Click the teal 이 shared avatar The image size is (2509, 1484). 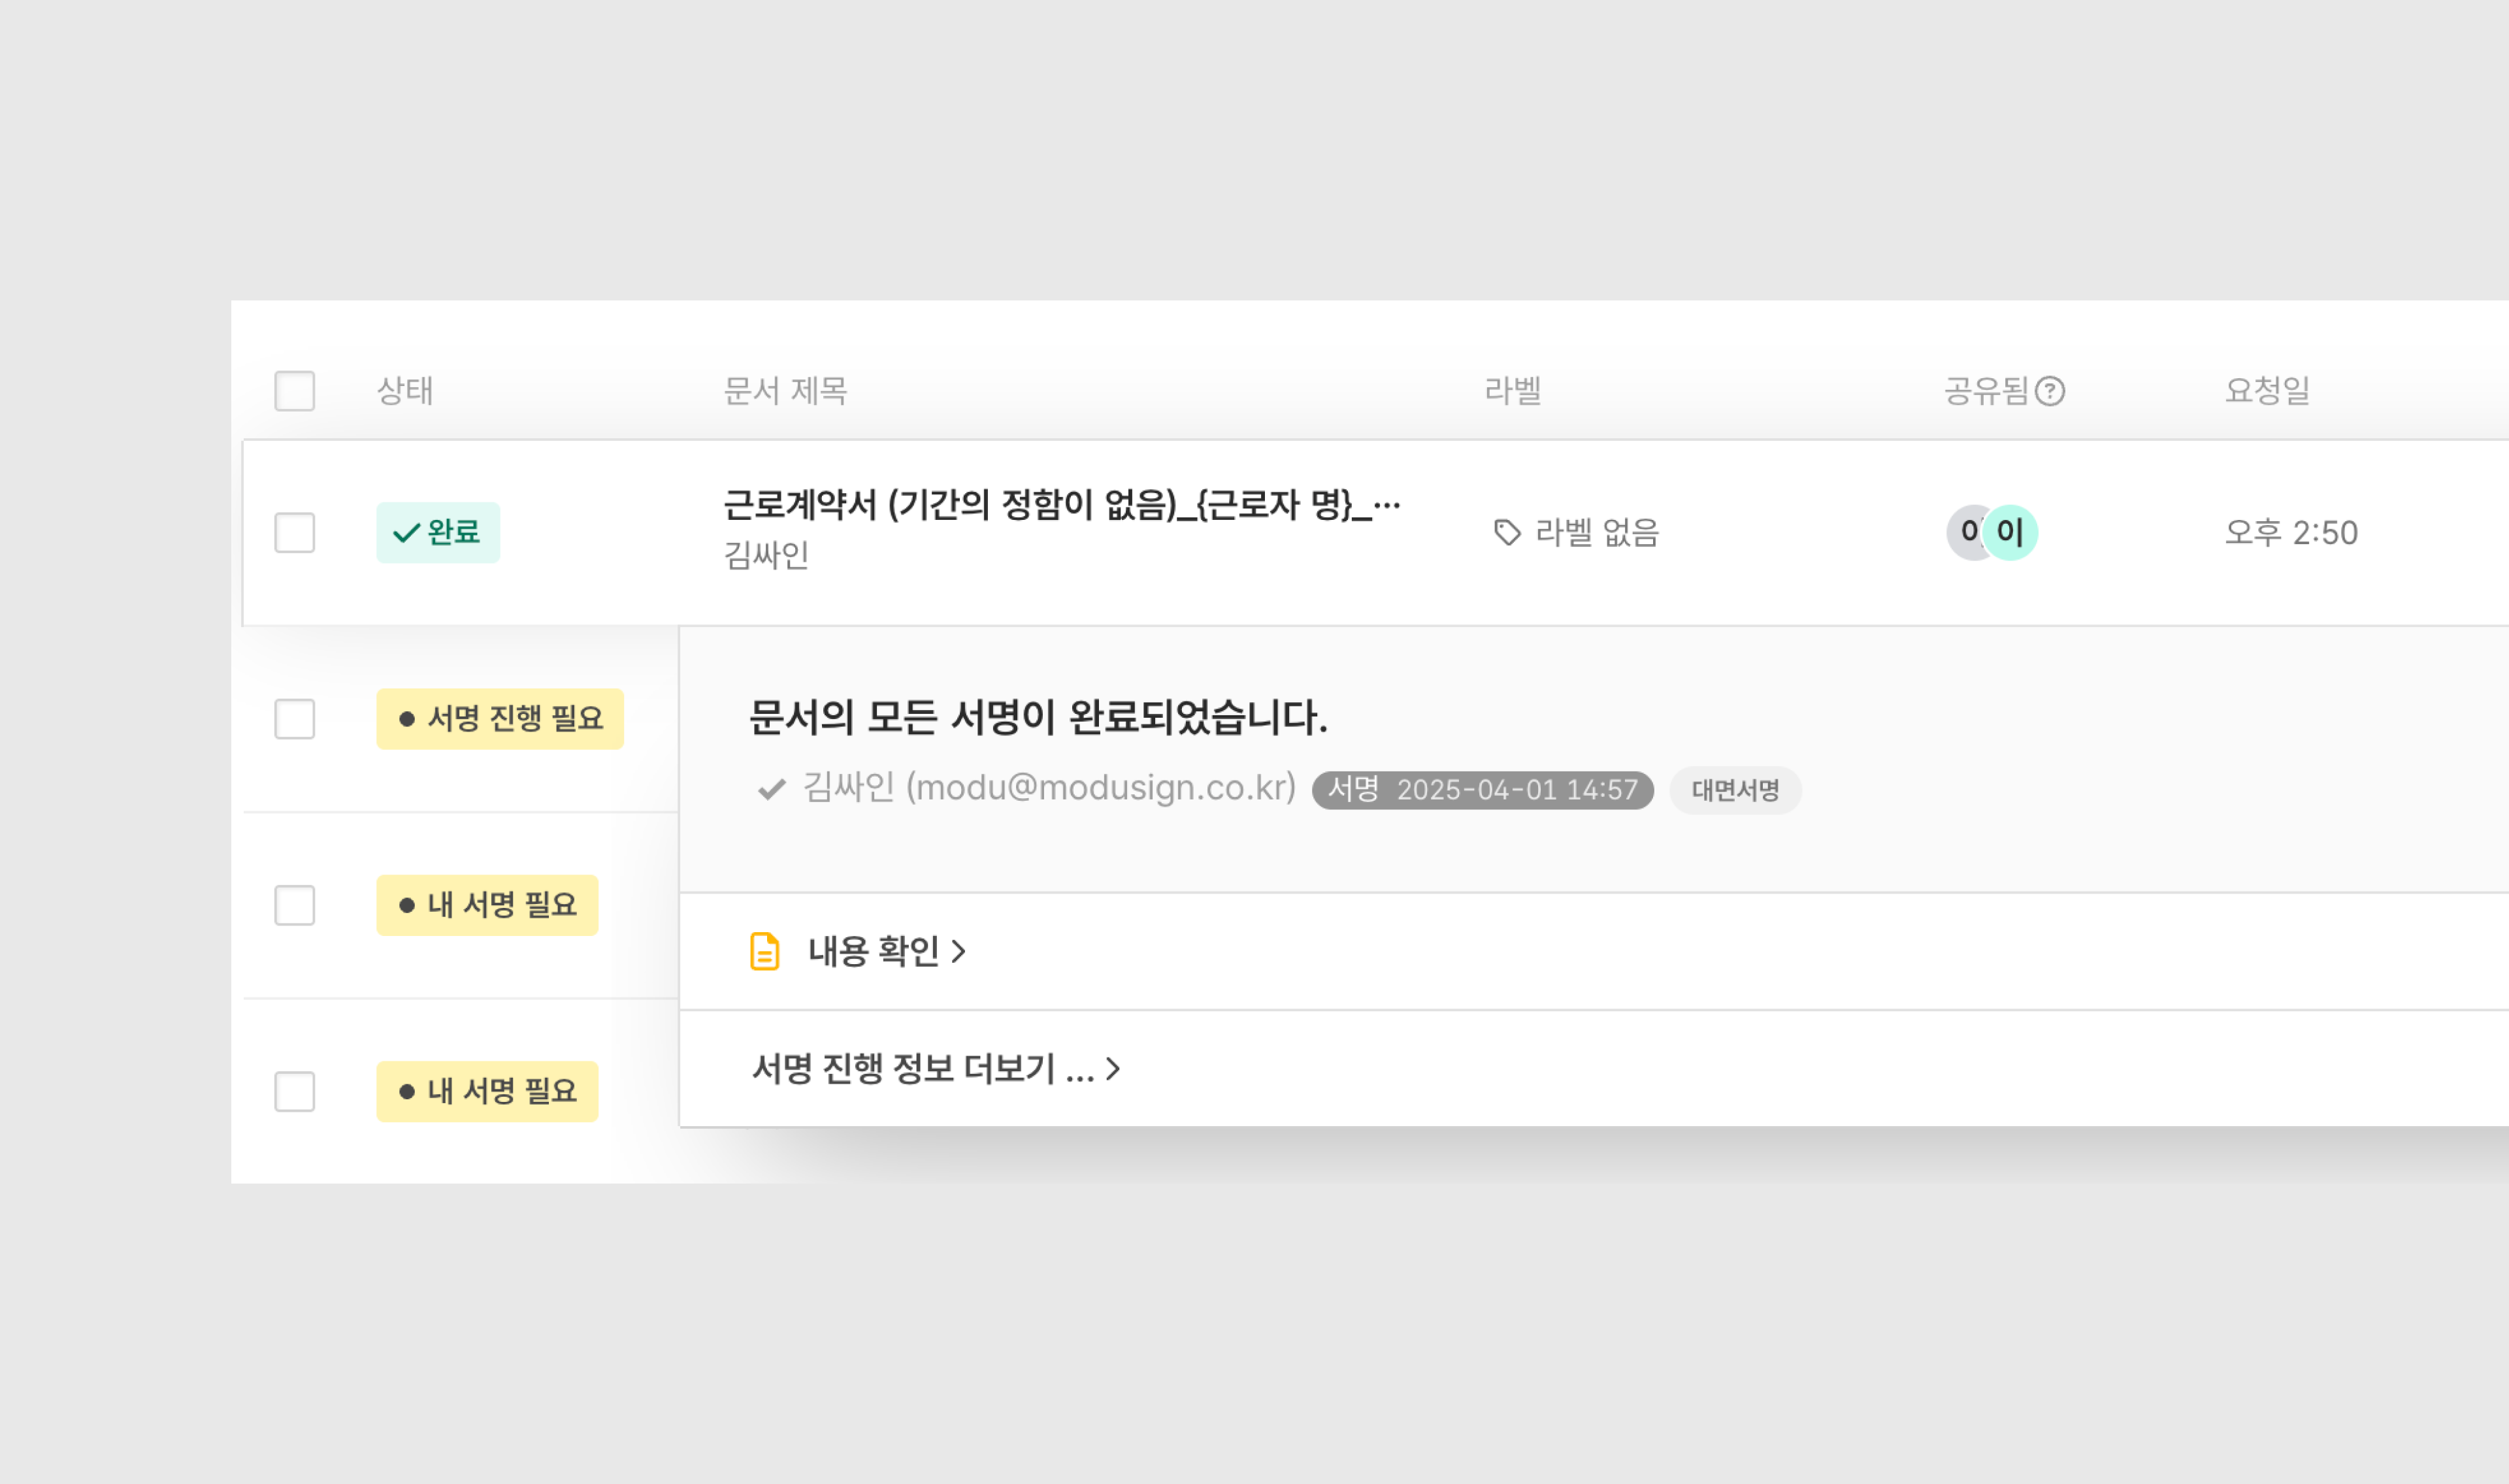tap(2011, 532)
